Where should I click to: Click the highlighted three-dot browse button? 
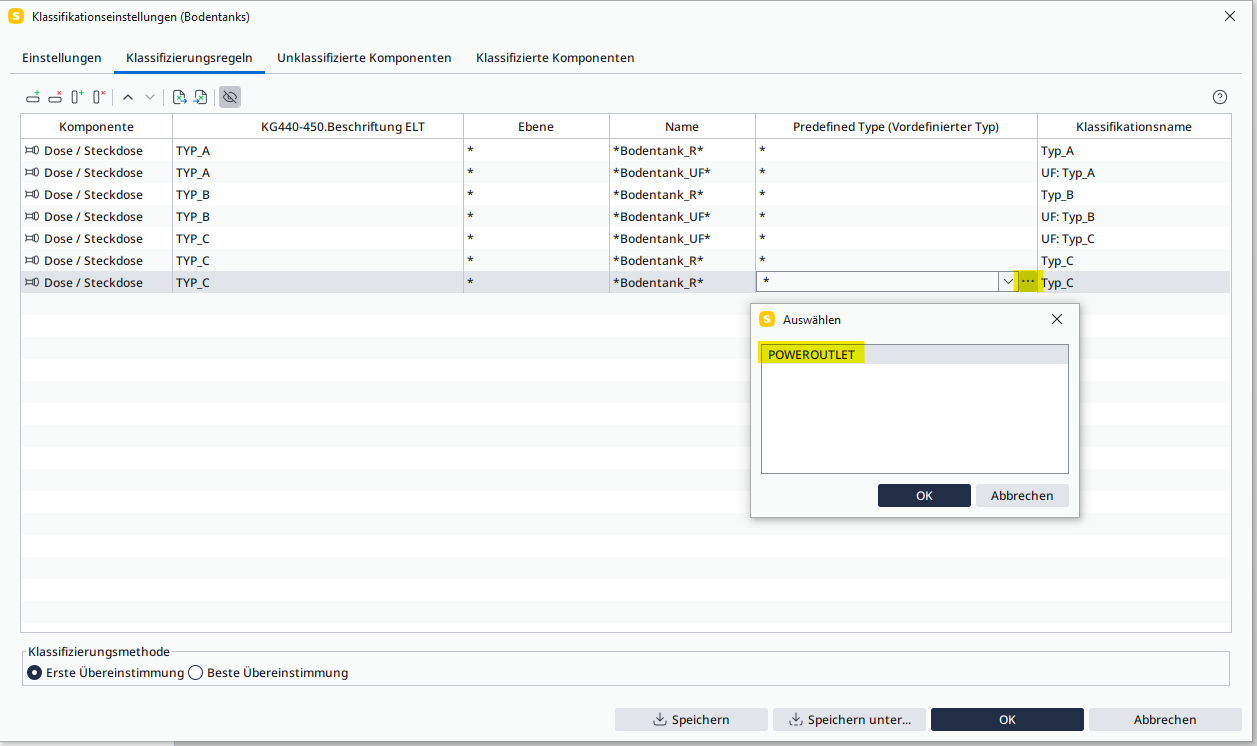(1028, 282)
